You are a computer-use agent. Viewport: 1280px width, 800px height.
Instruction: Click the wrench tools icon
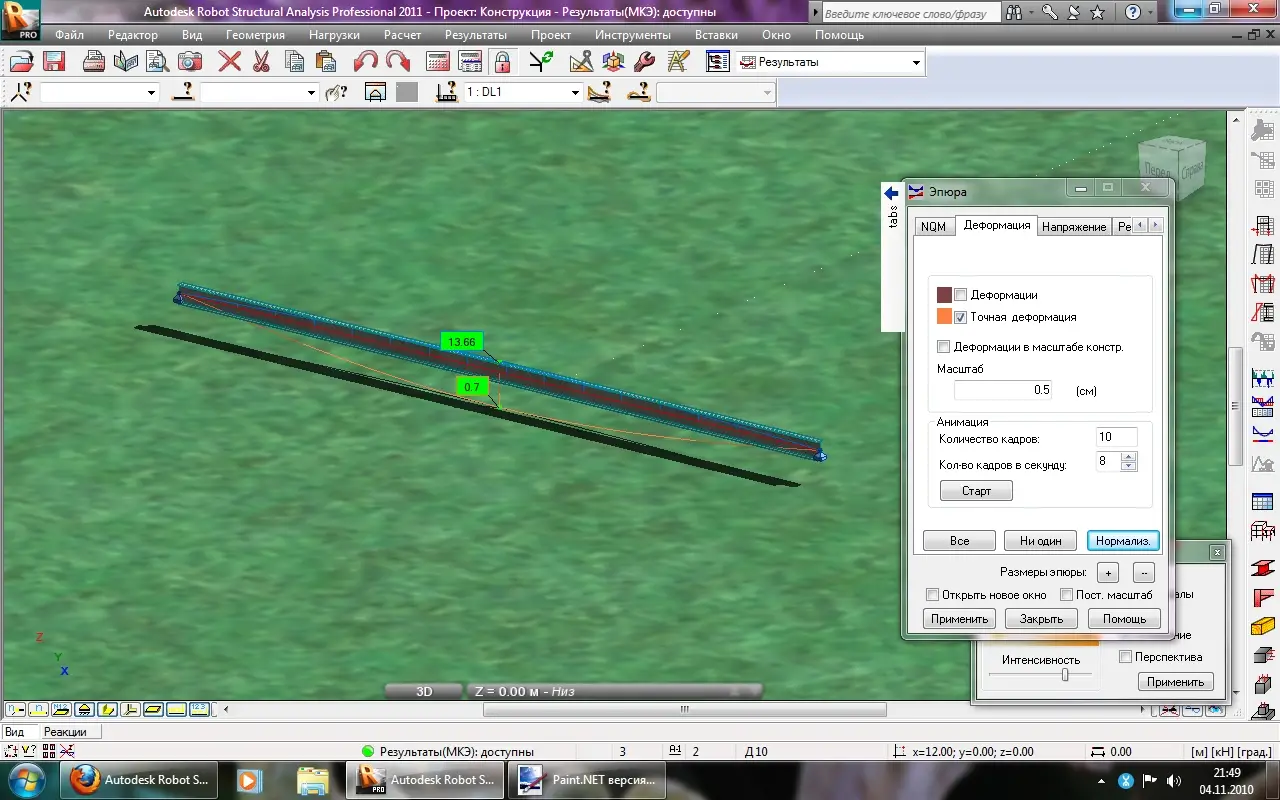[x=646, y=62]
